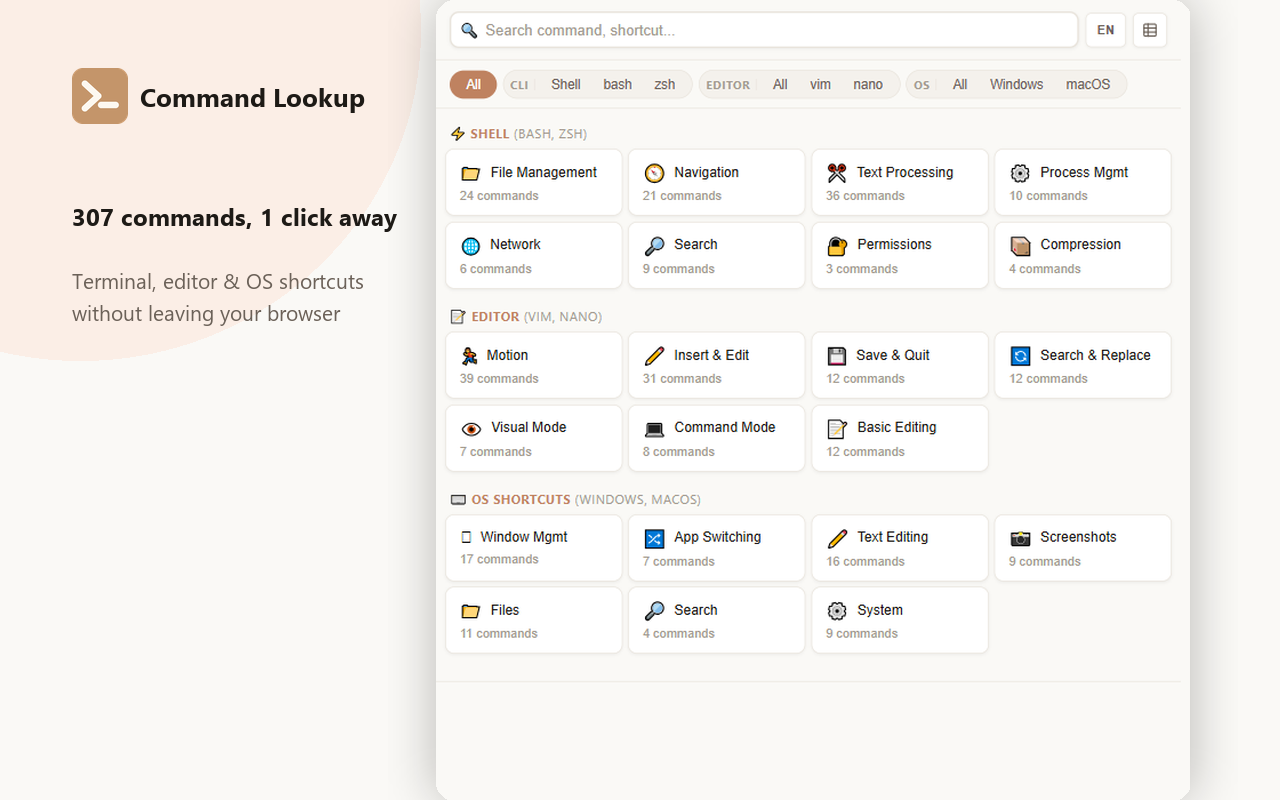Switch to table view using the grid icon

(1150, 30)
